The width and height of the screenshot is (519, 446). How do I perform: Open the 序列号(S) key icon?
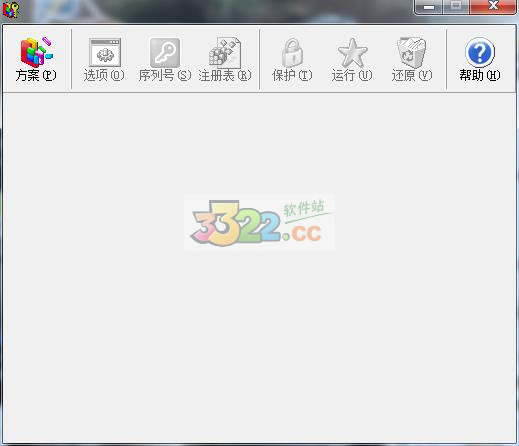pyautogui.click(x=165, y=53)
